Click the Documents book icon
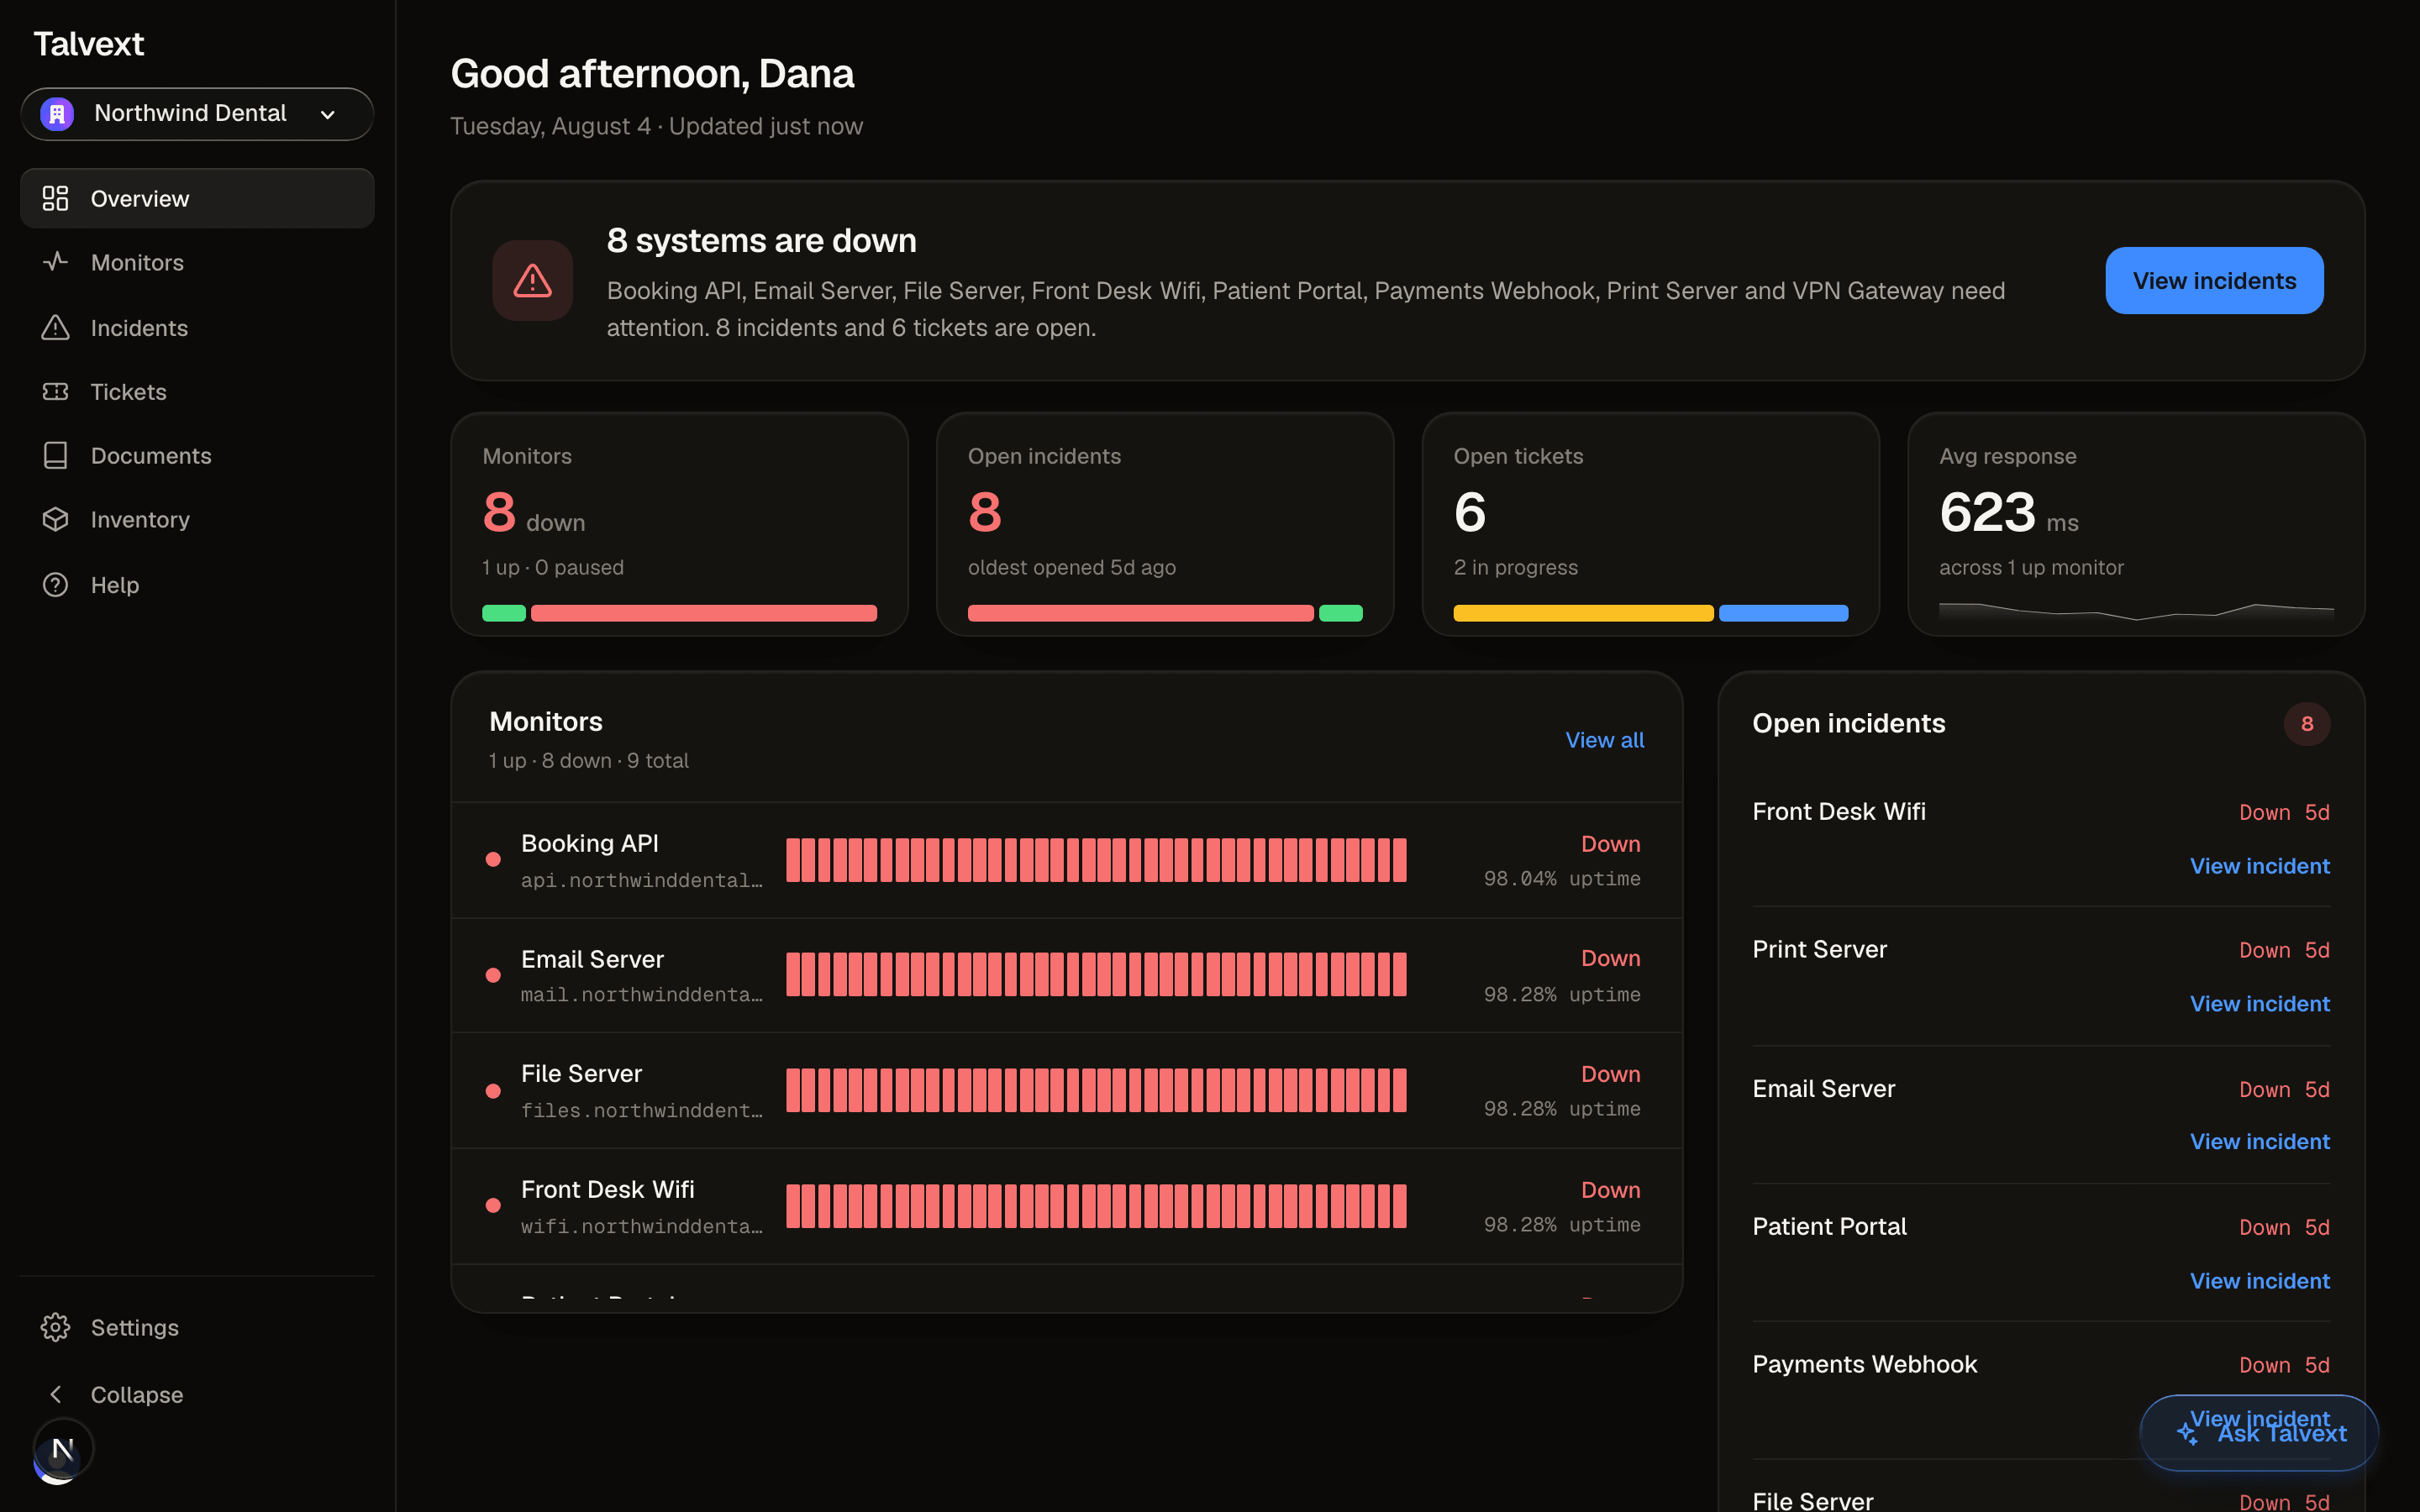Viewport: 2420px width, 1512px height. click(x=55, y=455)
